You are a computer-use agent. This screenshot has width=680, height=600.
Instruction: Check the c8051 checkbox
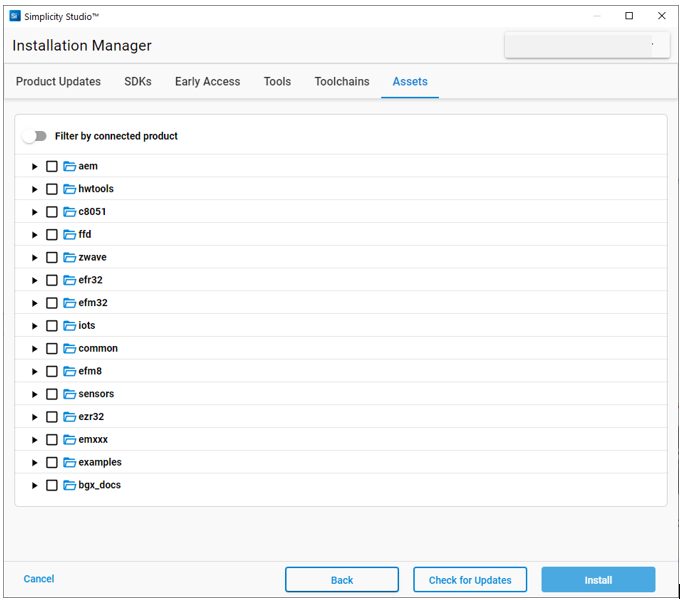(52, 212)
